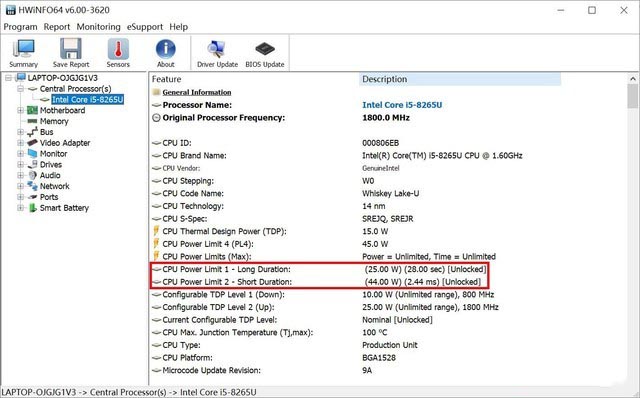Click the icon beside Original Processor Frequency

tap(156, 118)
